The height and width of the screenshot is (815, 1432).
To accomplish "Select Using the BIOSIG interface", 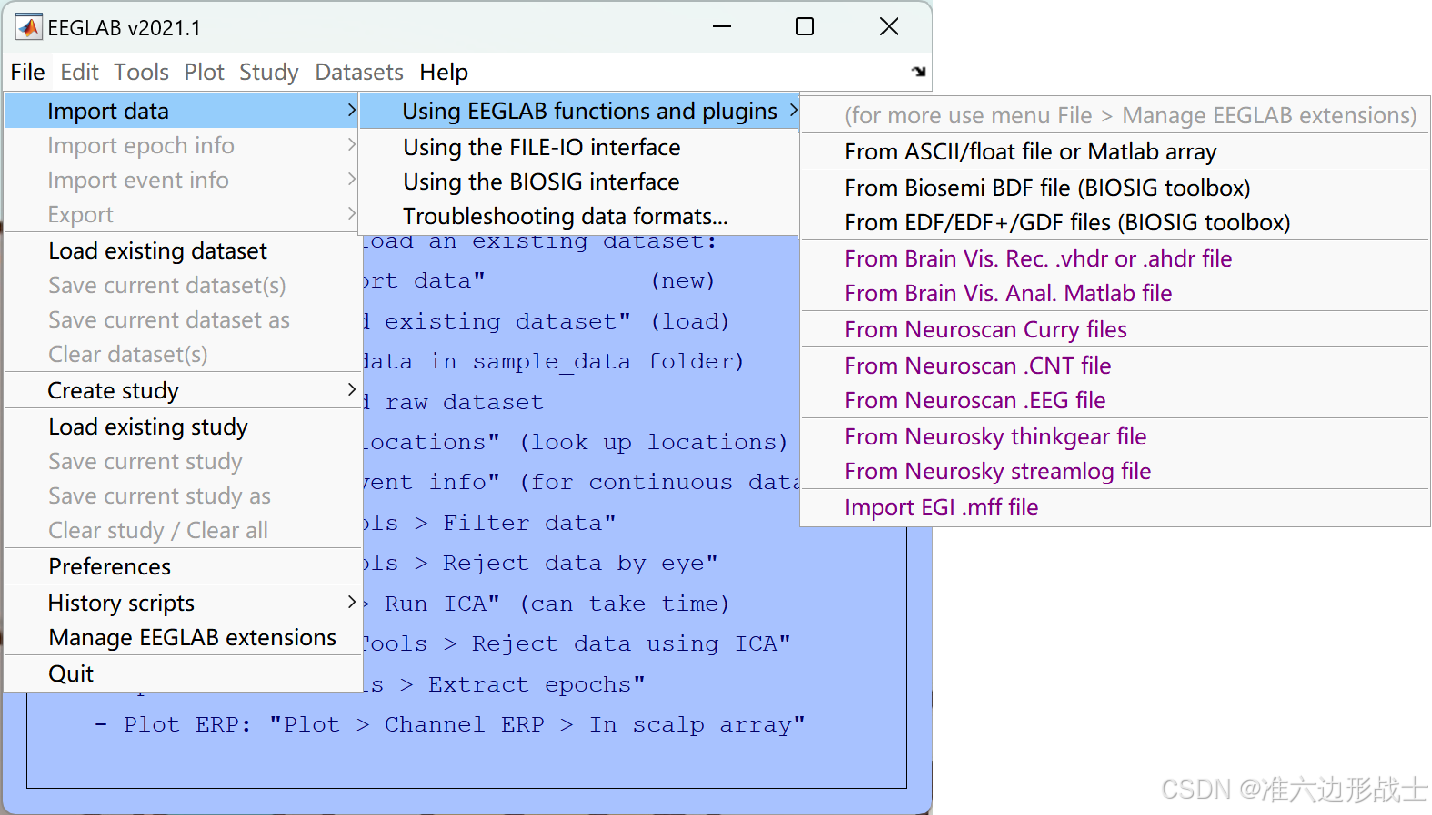I will coord(579,182).
